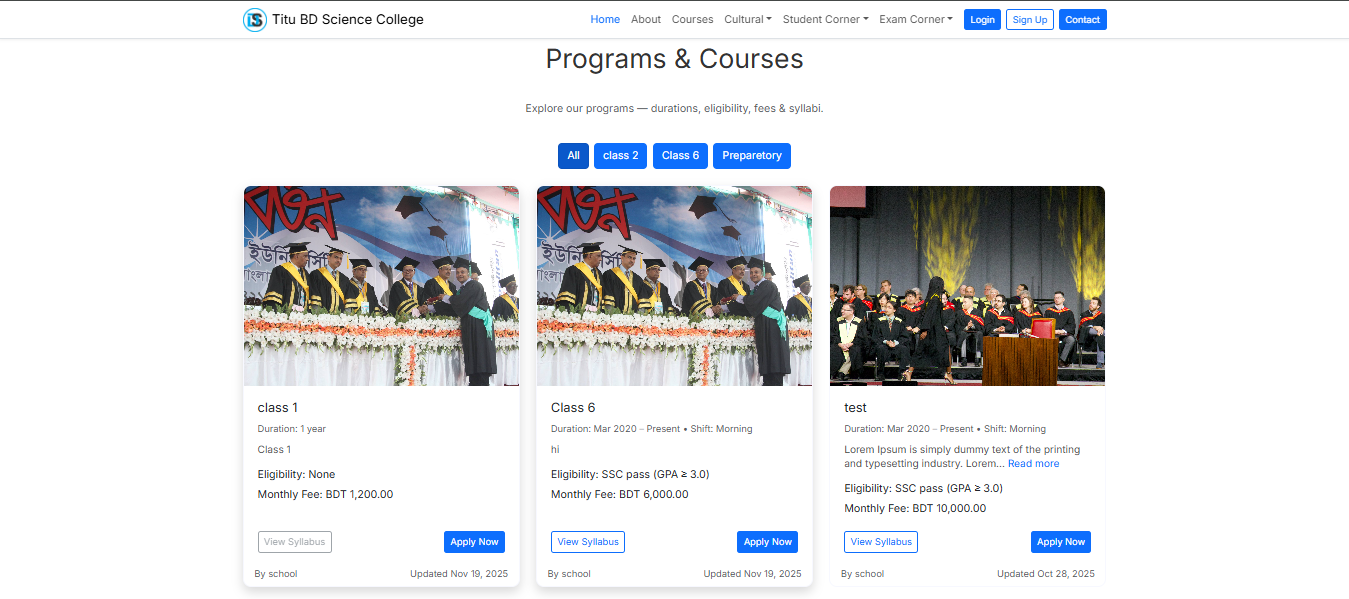Click 'hi' description in Class 6 card
The height and width of the screenshot is (599, 1349).
tap(555, 450)
